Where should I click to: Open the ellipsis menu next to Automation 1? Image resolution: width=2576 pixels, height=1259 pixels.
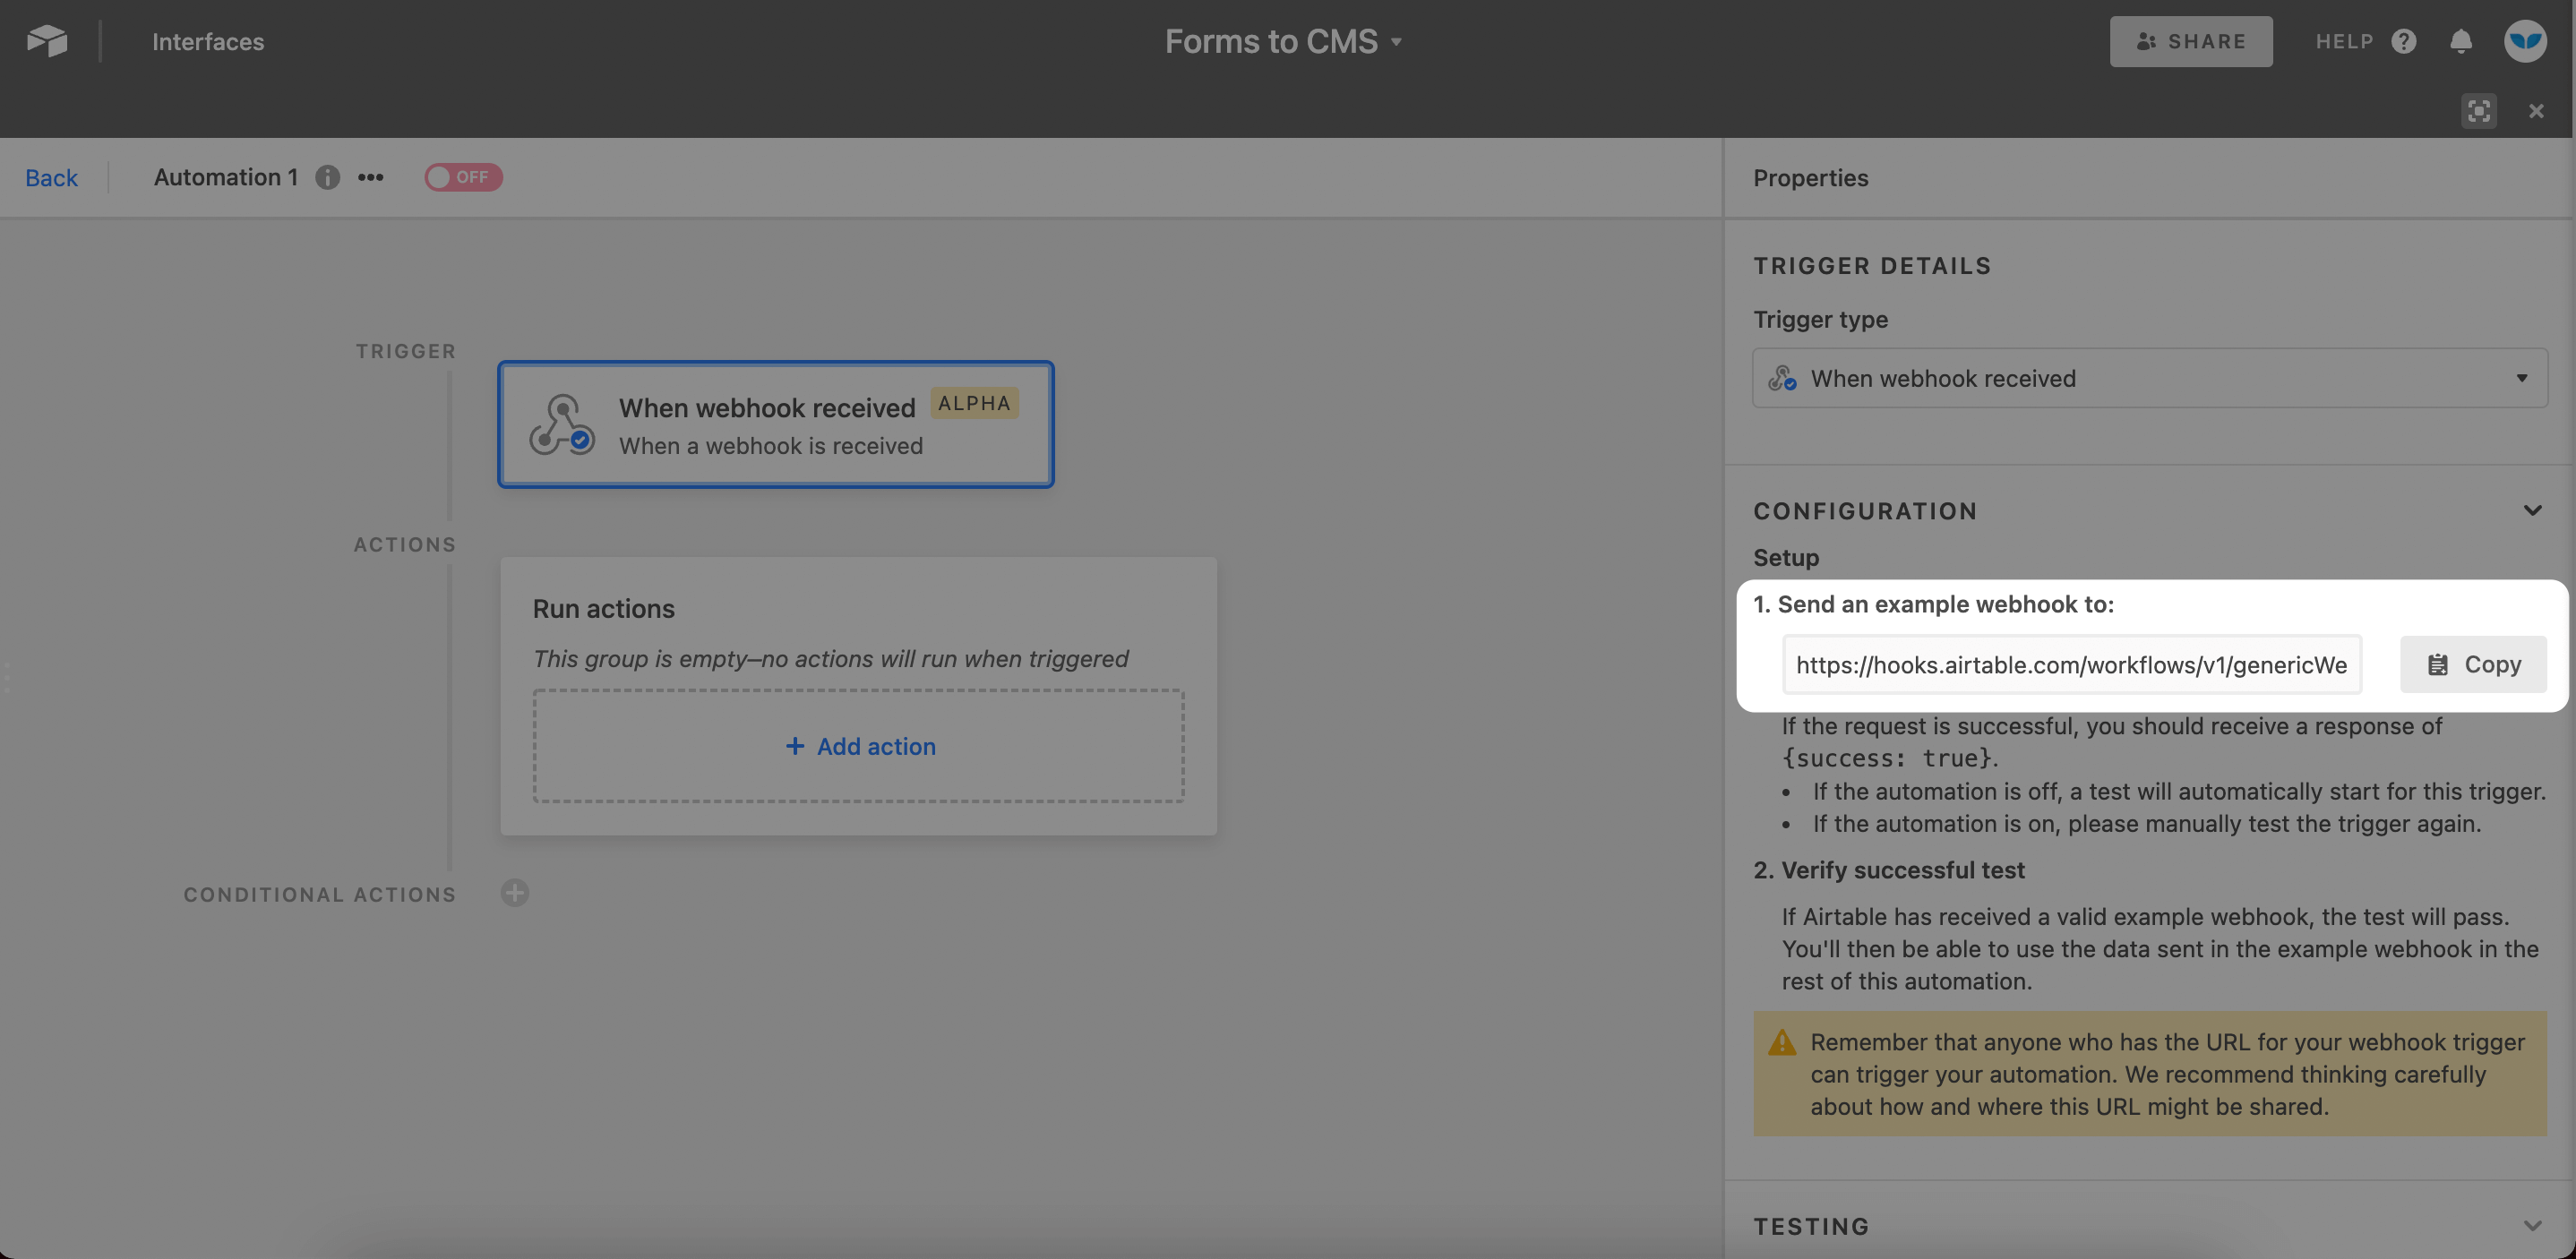[x=369, y=177]
